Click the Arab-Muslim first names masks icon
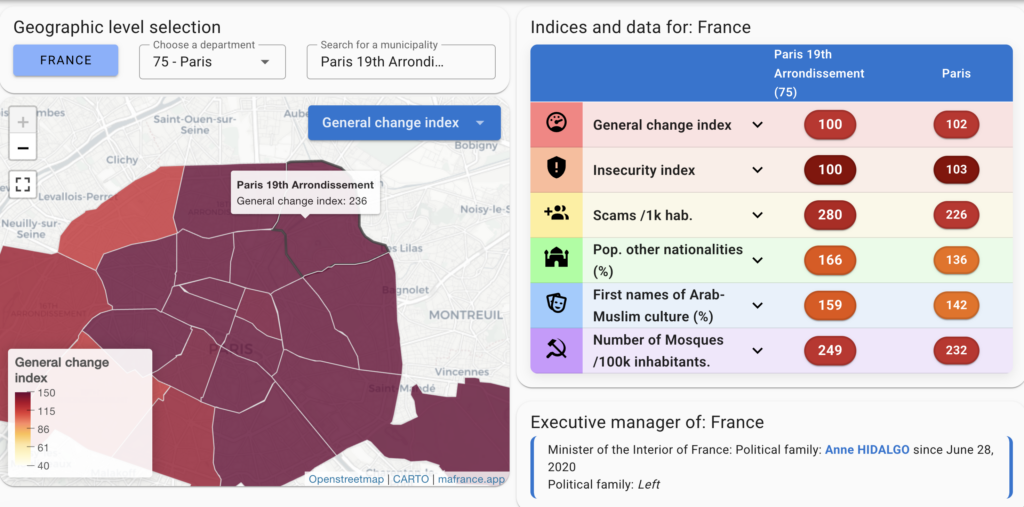Viewport: 1024px width, 507px height. 556,304
